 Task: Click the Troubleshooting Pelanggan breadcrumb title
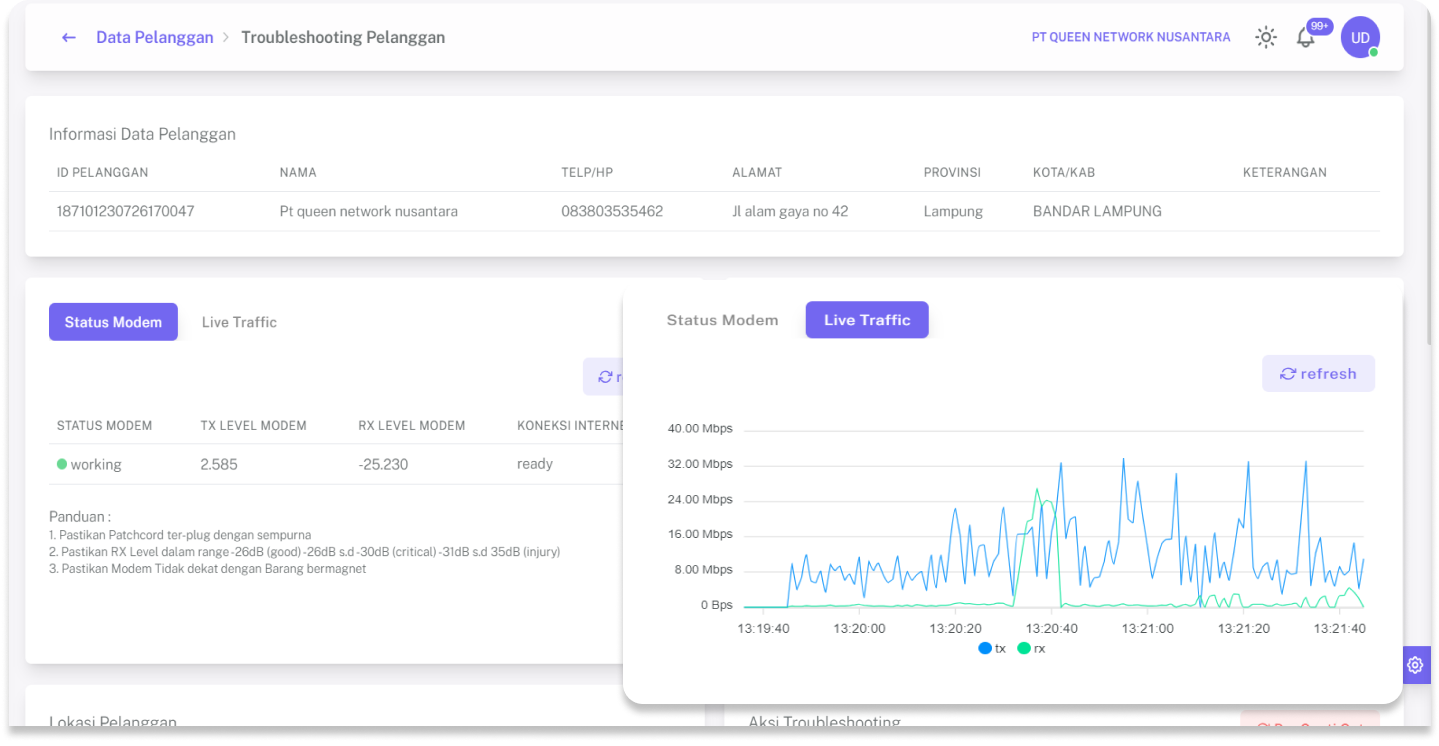343,38
